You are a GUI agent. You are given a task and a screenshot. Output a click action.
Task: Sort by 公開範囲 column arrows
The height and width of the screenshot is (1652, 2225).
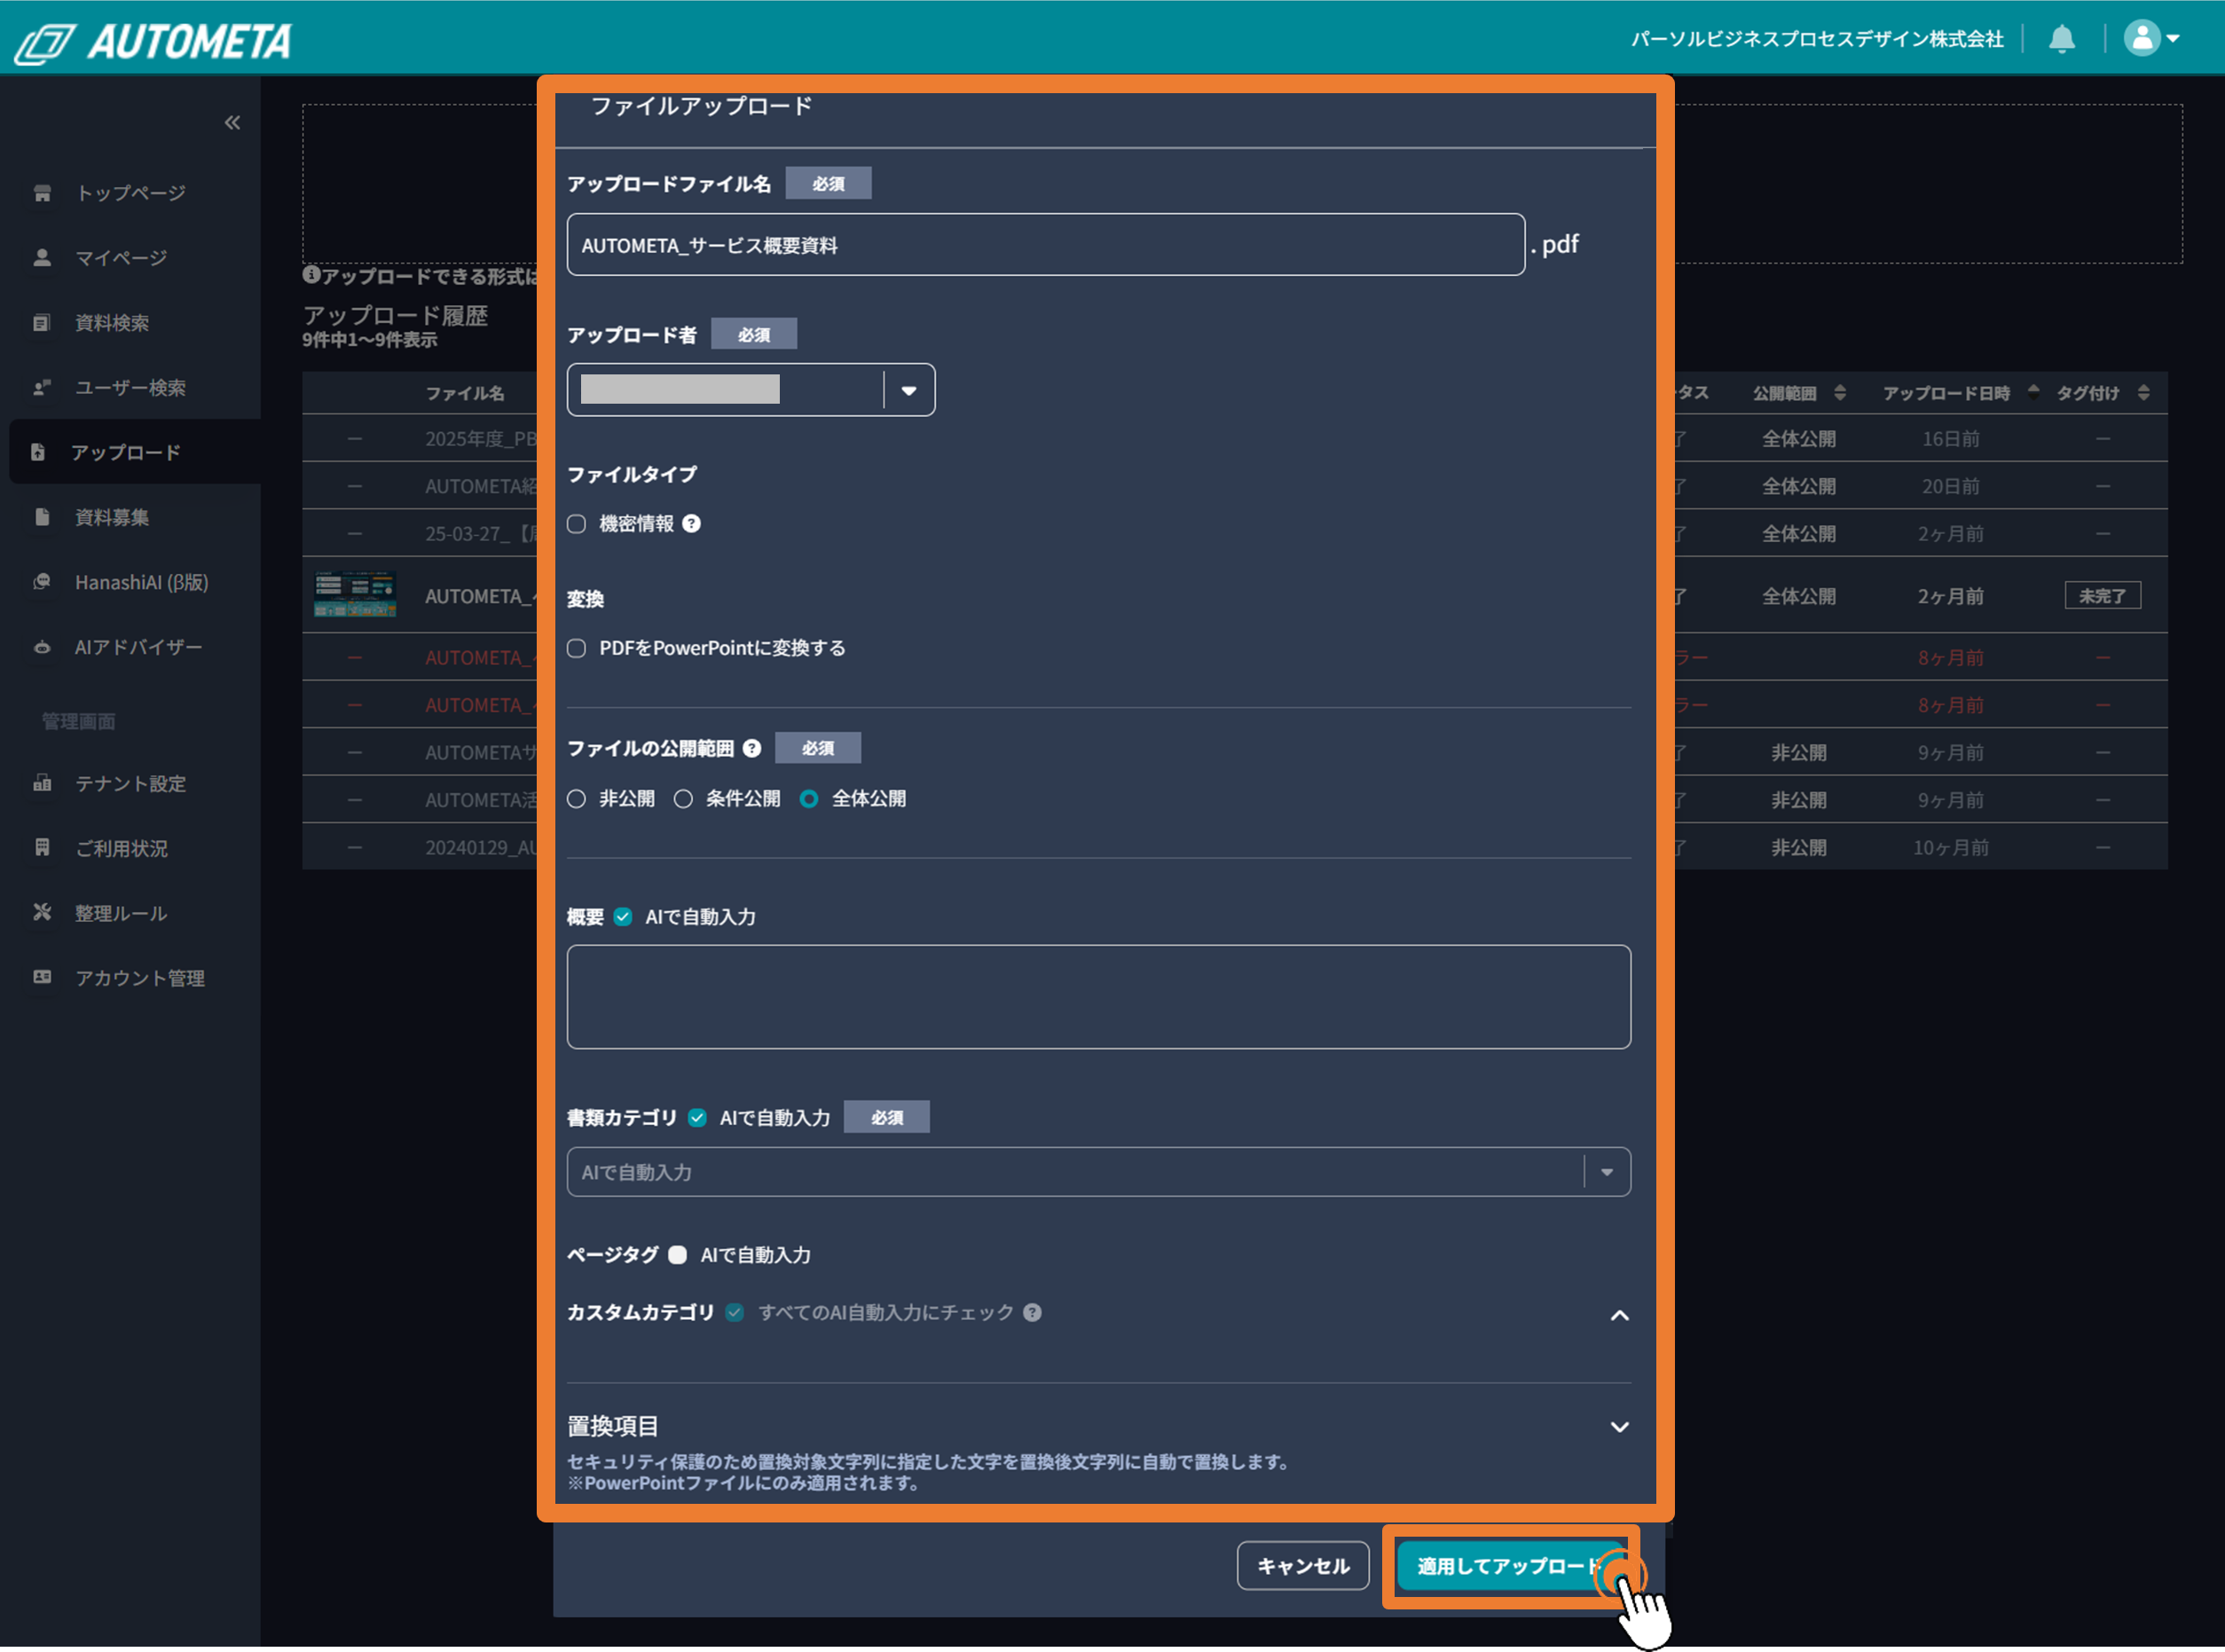(1840, 393)
